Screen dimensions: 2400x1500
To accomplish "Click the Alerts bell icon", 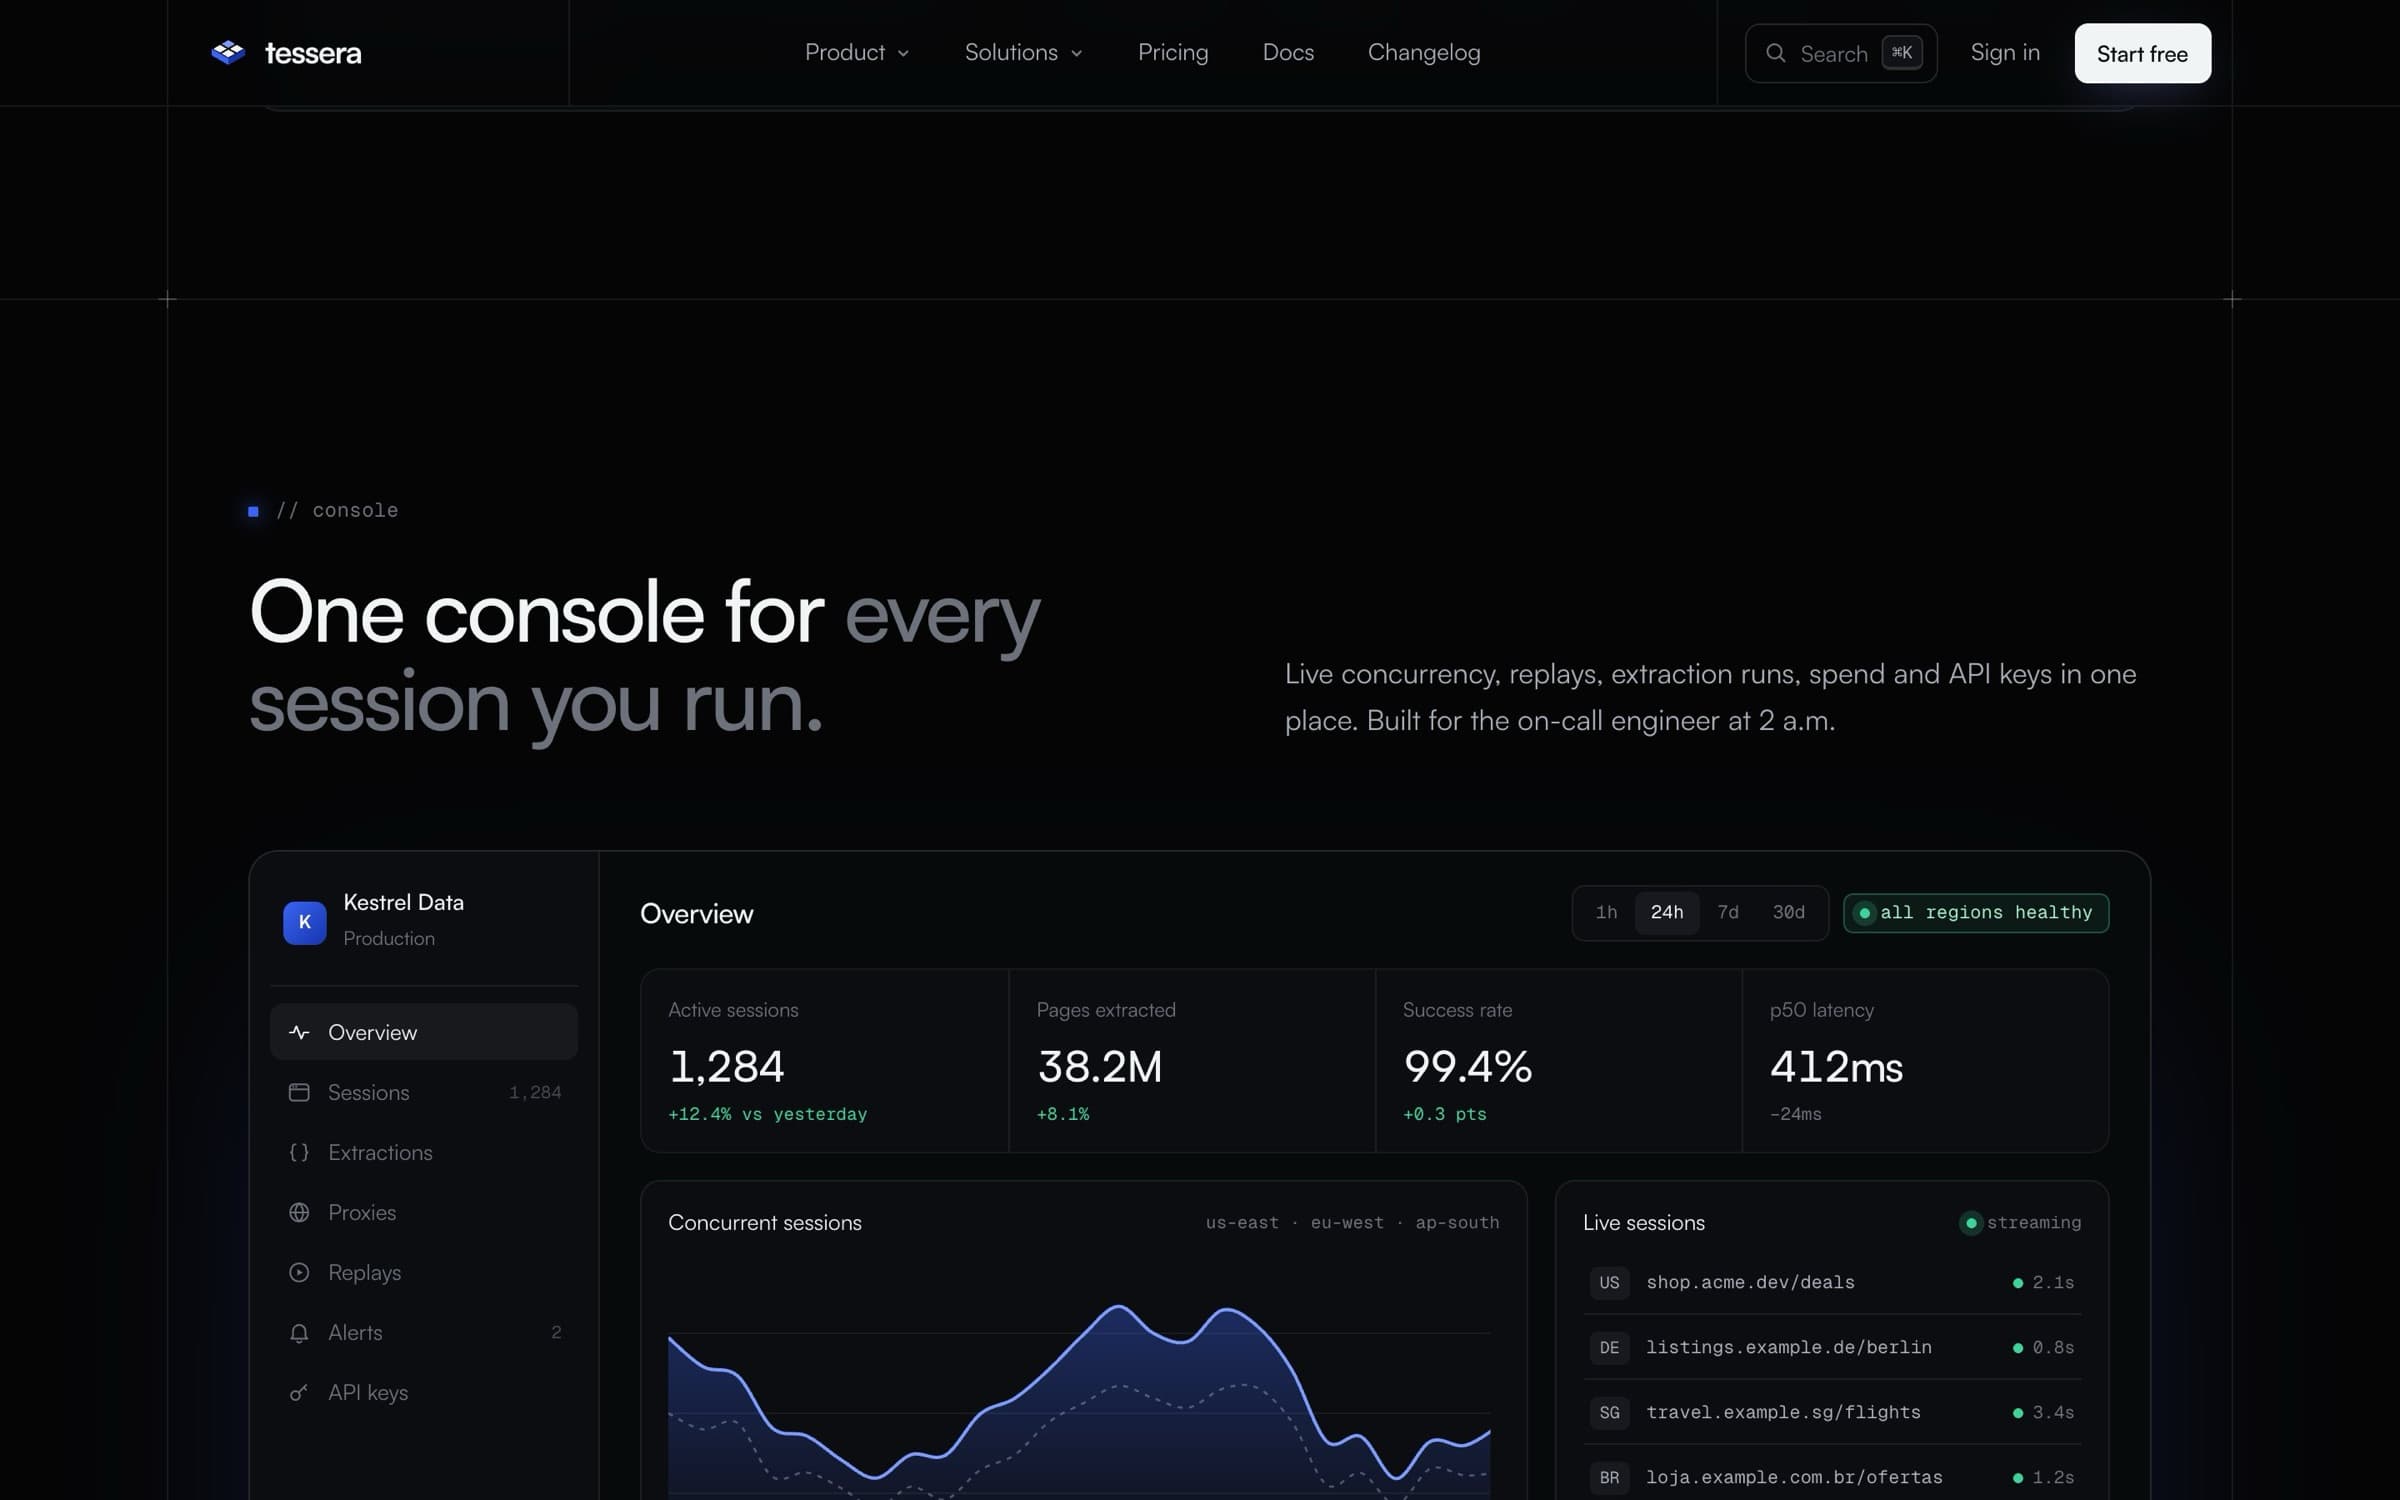I will [x=299, y=1332].
